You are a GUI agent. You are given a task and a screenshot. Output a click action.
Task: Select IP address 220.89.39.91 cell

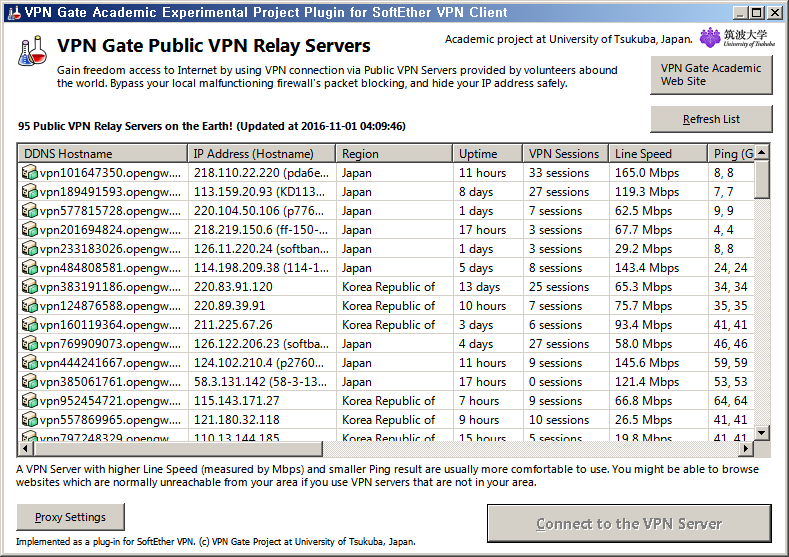[261, 306]
